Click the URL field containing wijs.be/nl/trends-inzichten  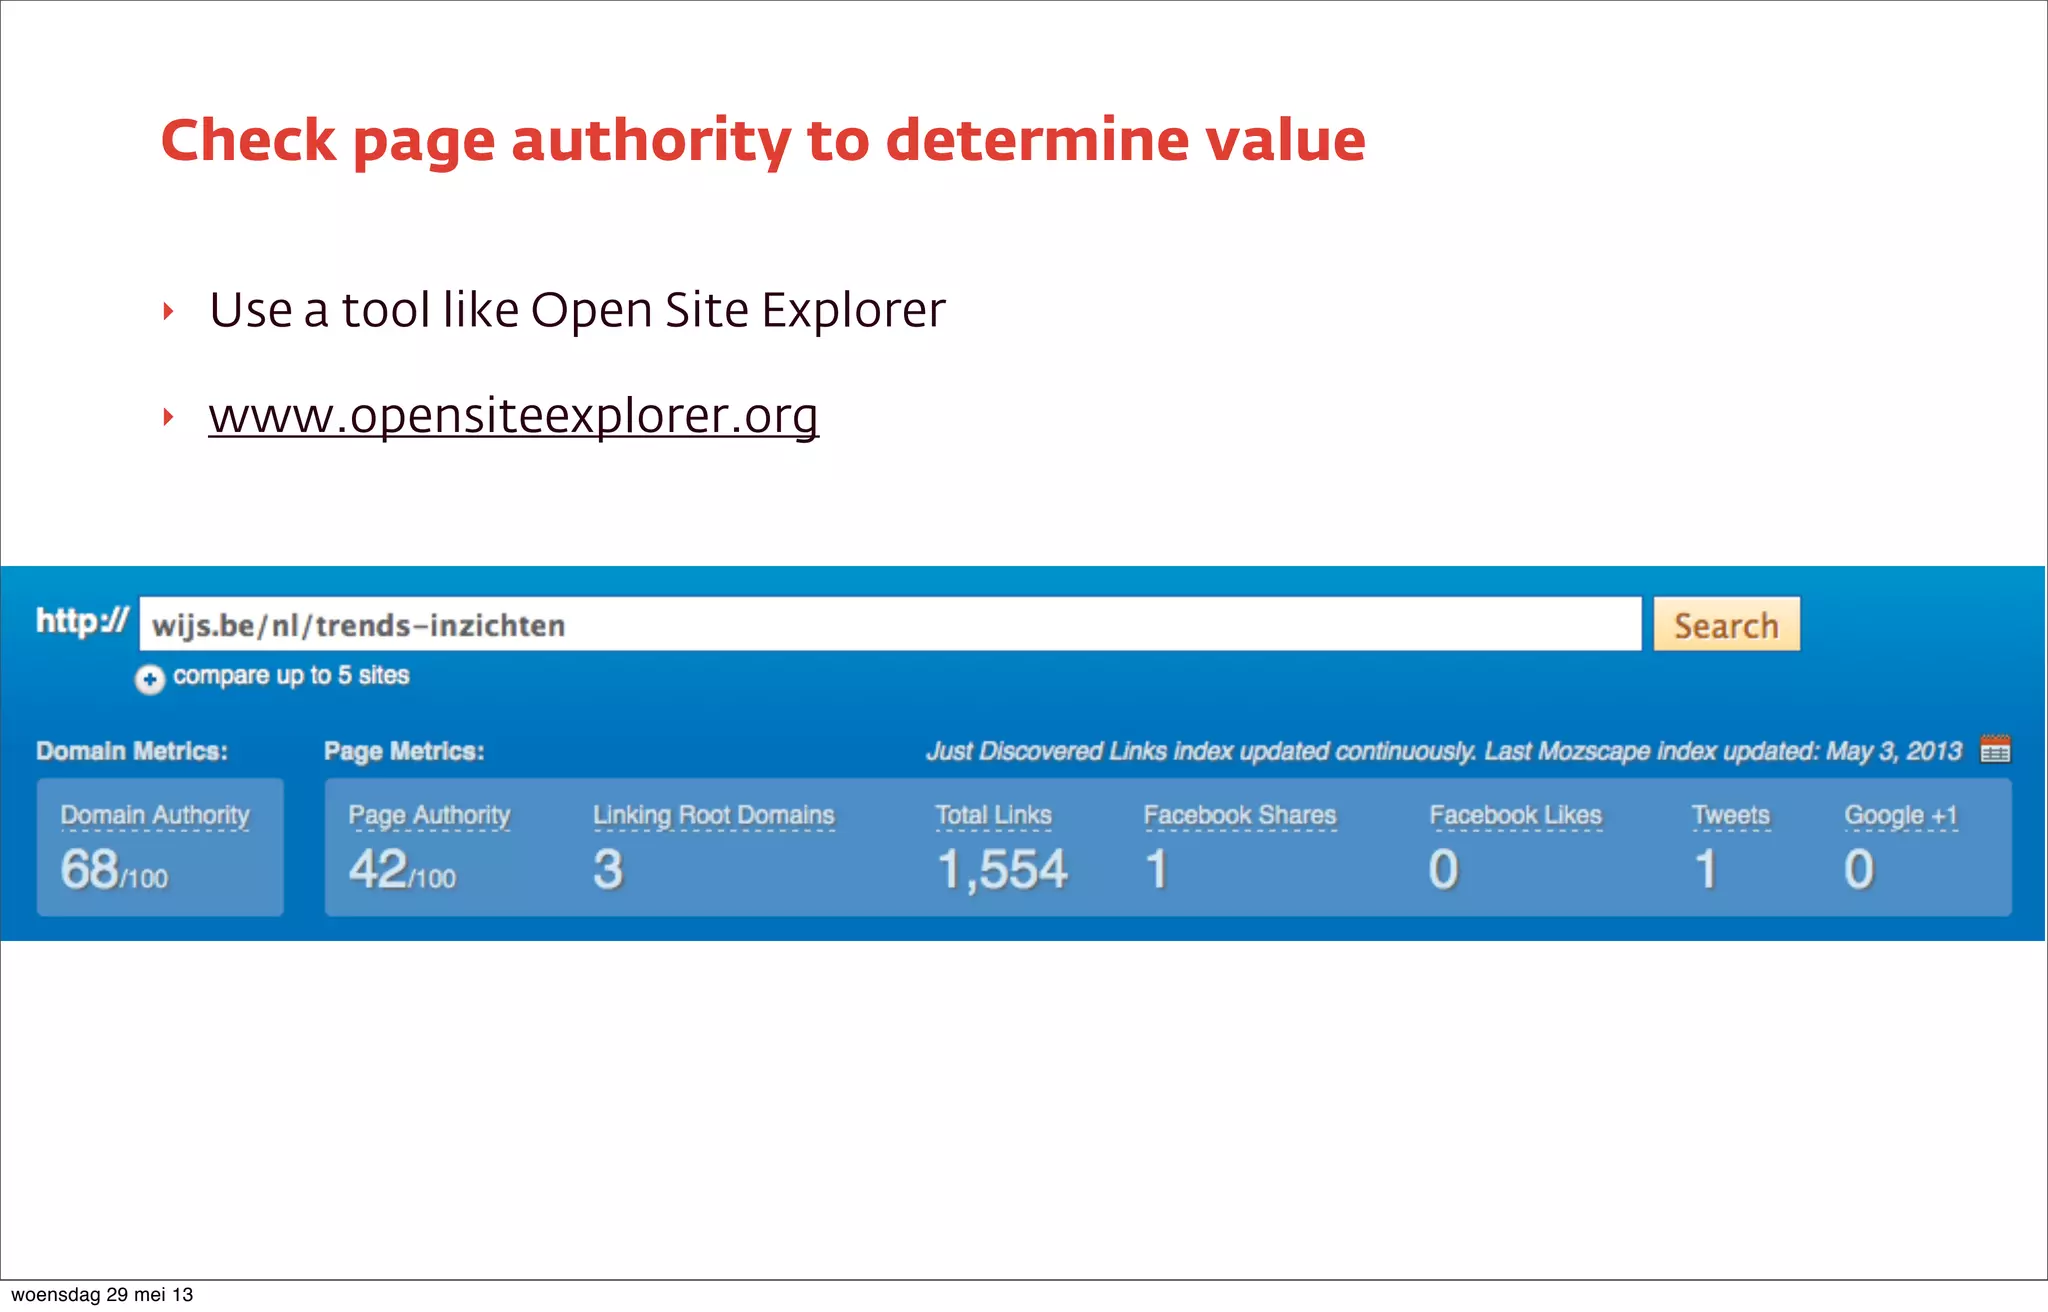(890, 625)
